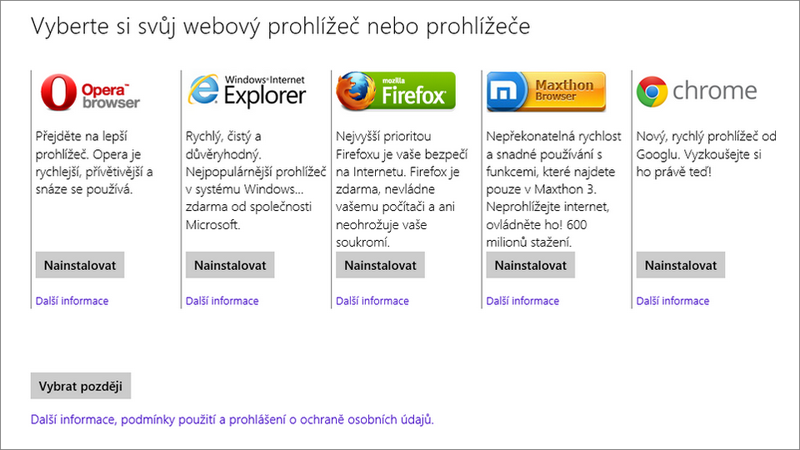800x450 pixels.
Task: Choose Vybrat později to decide later
Action: [82, 386]
